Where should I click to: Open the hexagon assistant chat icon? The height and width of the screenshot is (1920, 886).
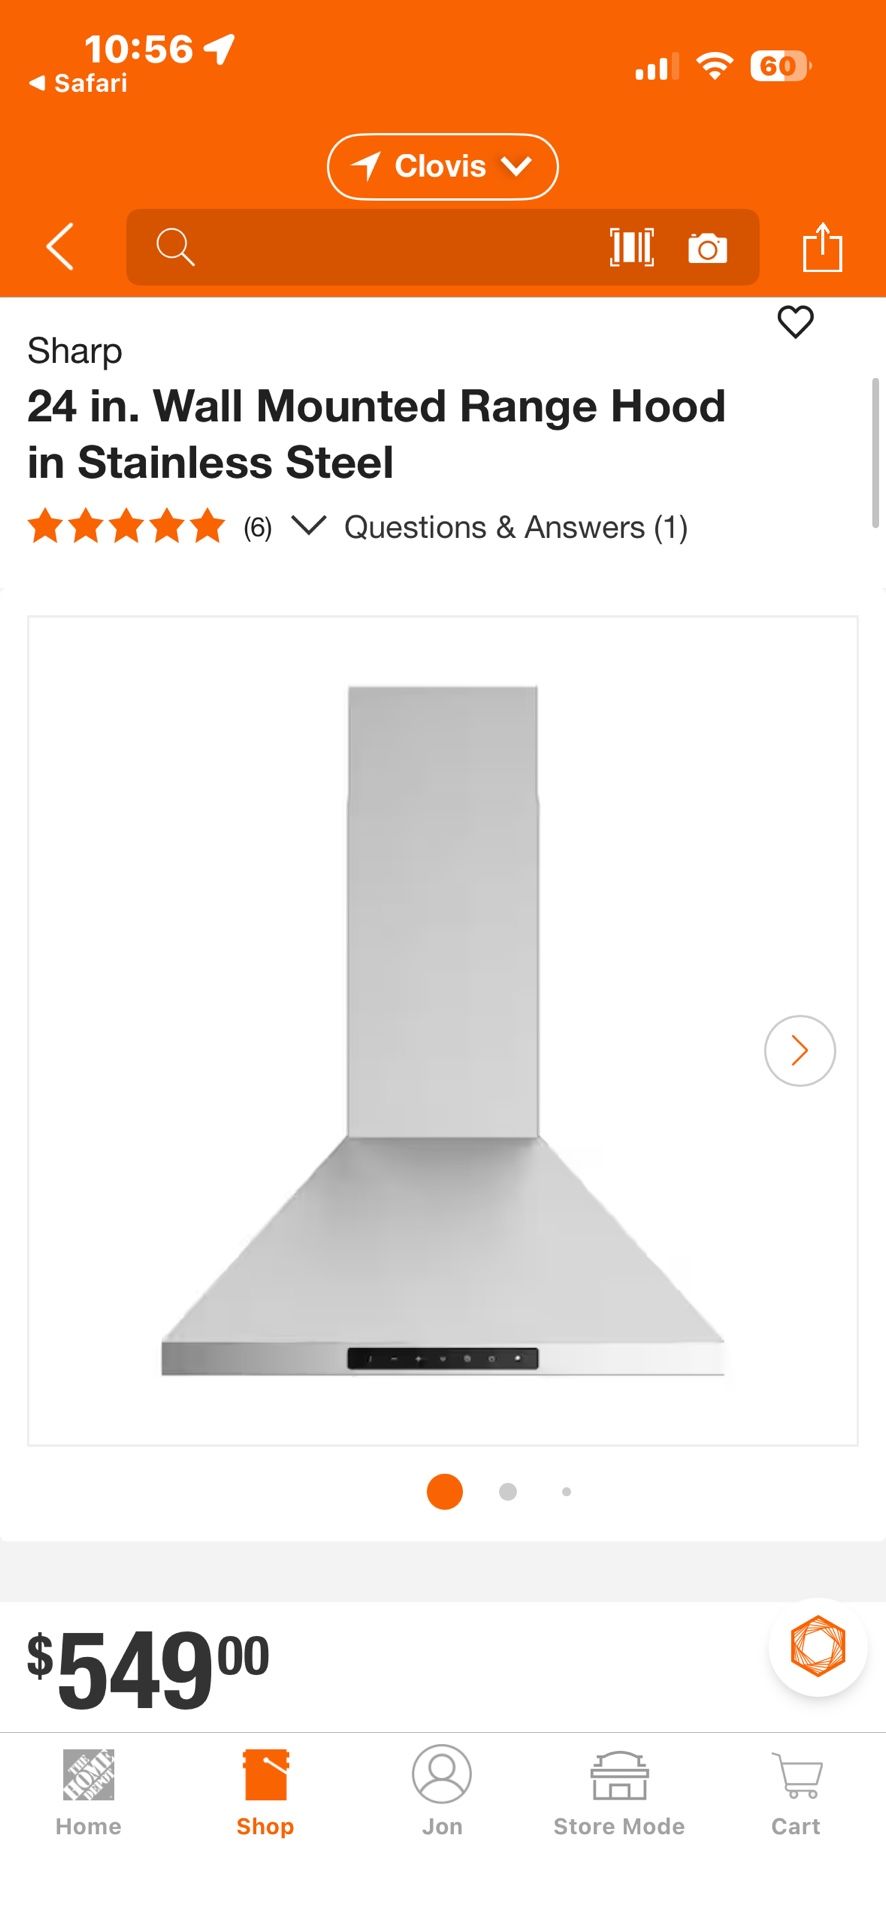tap(818, 1646)
